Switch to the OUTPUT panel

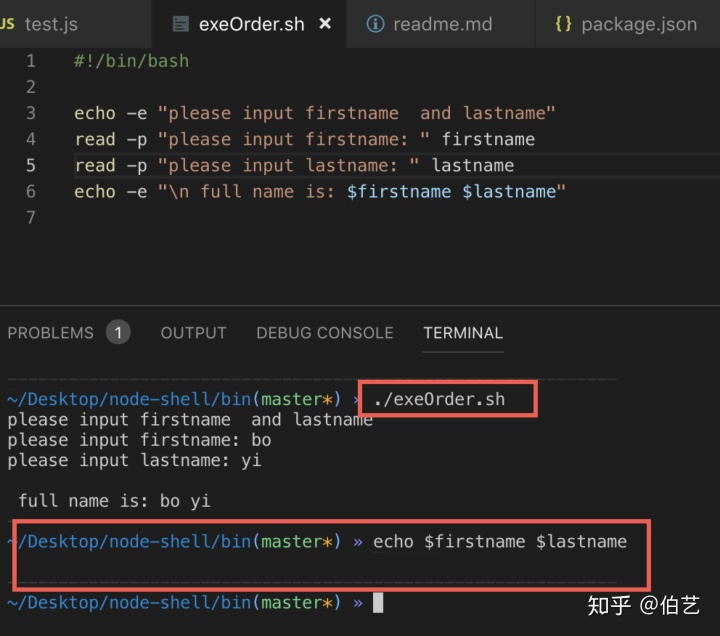click(193, 333)
